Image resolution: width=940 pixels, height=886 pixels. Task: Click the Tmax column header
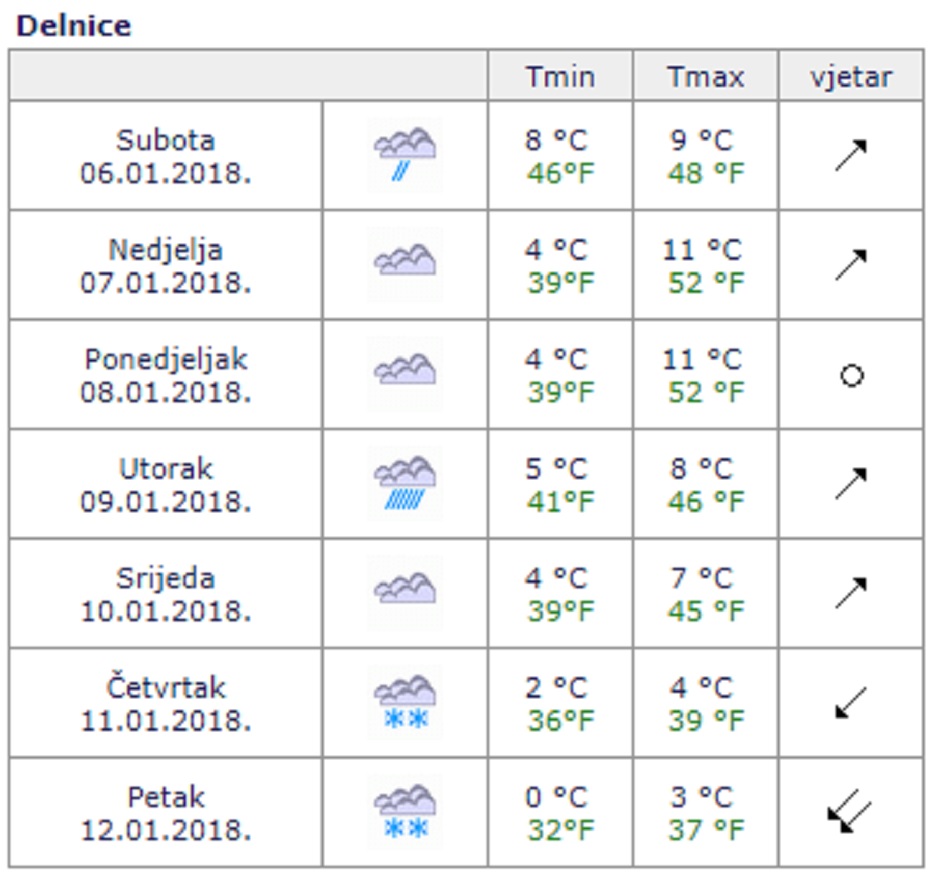click(x=706, y=77)
